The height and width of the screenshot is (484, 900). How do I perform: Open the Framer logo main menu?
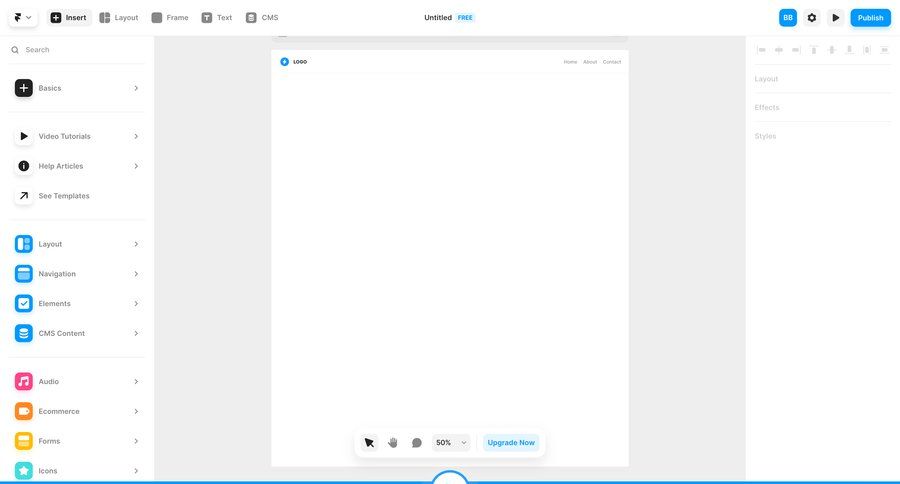pyautogui.click(x=23, y=18)
